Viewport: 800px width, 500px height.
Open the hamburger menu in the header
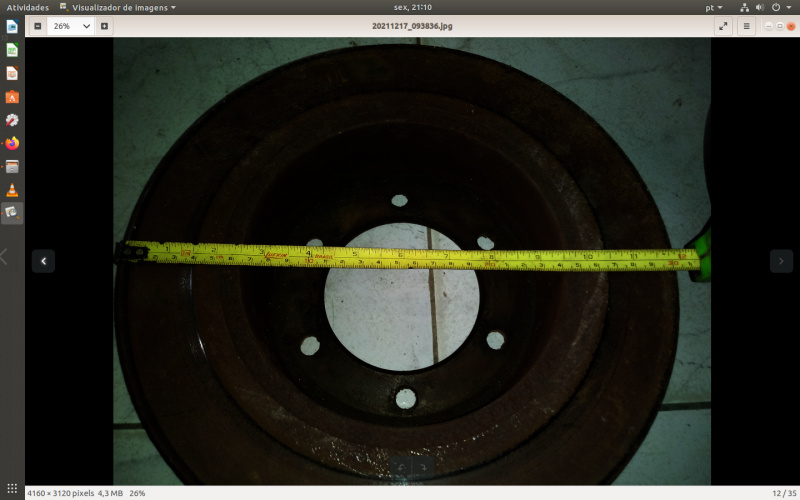click(746, 26)
